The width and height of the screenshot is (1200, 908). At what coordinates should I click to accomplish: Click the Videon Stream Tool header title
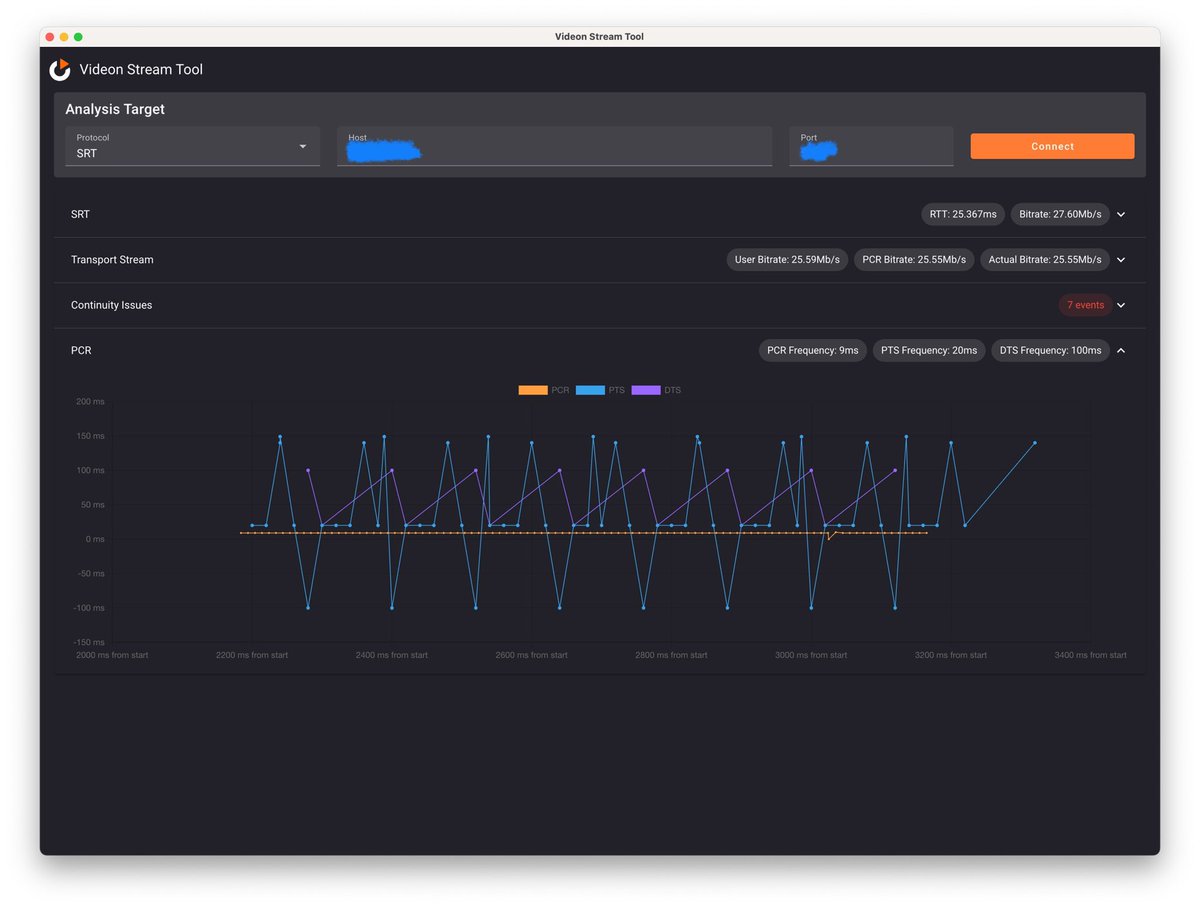click(x=141, y=70)
